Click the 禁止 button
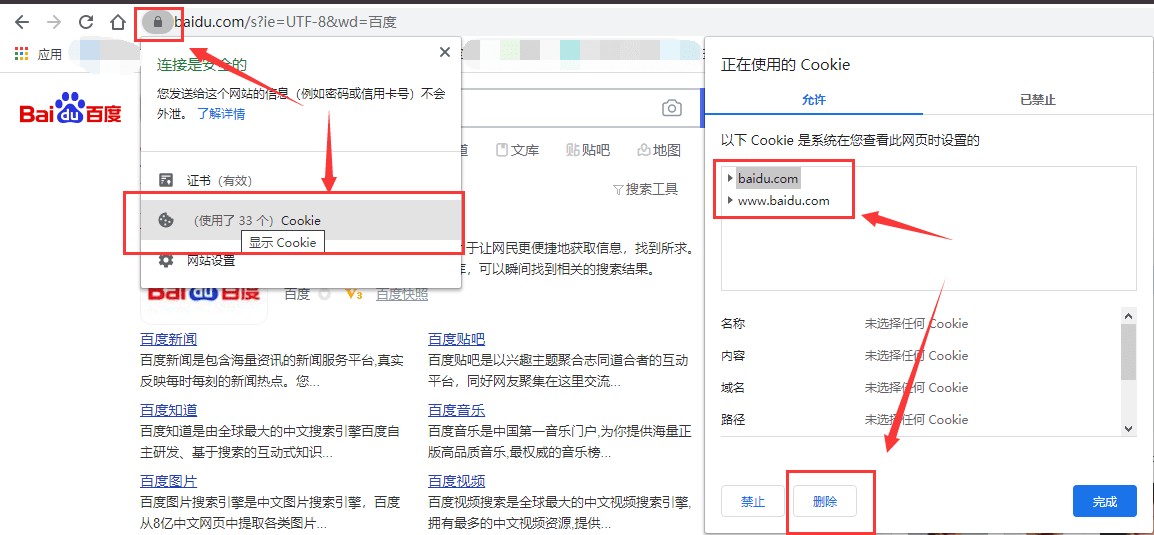This screenshot has width=1154, height=535. tap(753, 502)
